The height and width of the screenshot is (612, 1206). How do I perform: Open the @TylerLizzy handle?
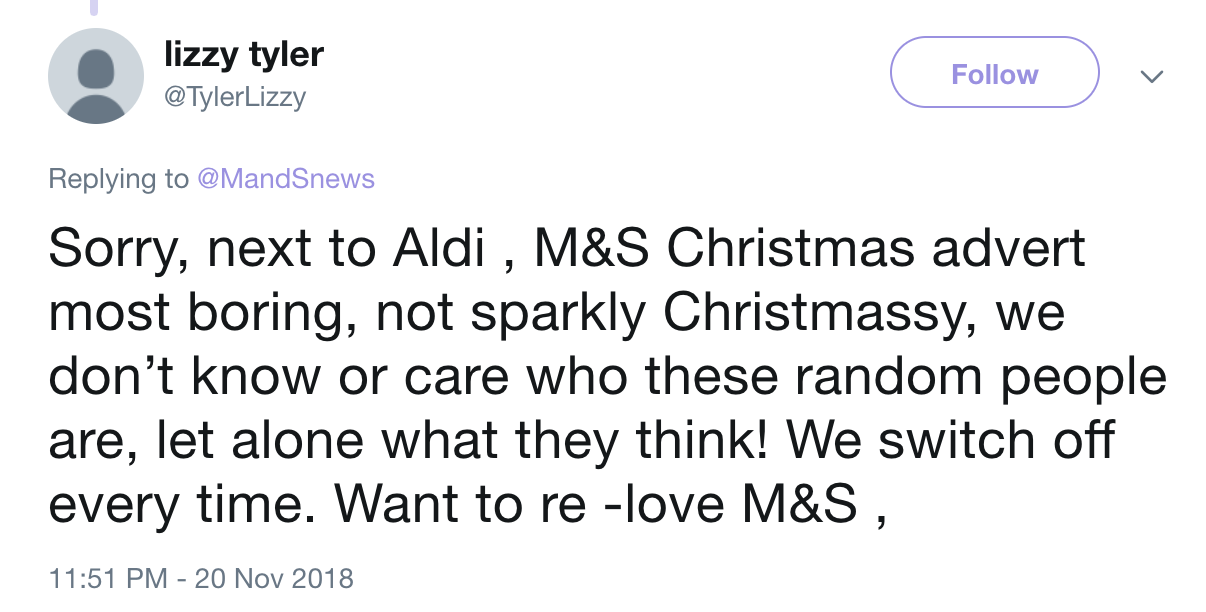coord(235,97)
